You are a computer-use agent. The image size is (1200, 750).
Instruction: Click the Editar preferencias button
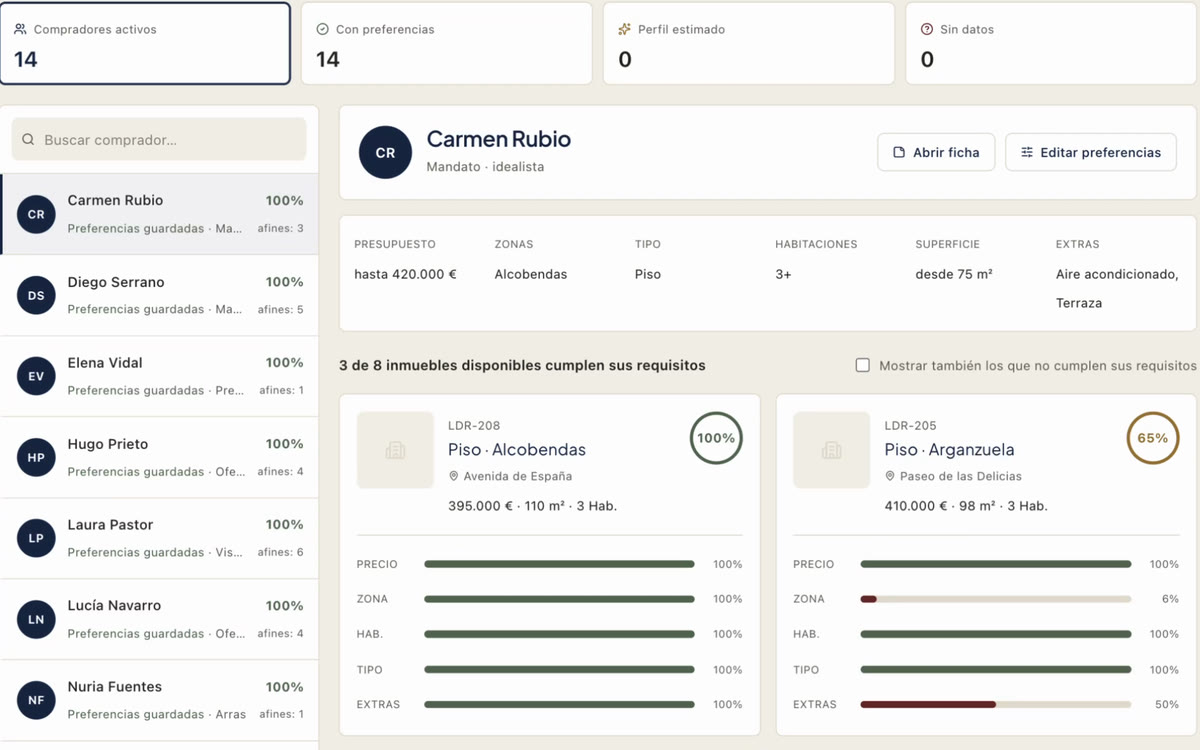(x=1091, y=153)
